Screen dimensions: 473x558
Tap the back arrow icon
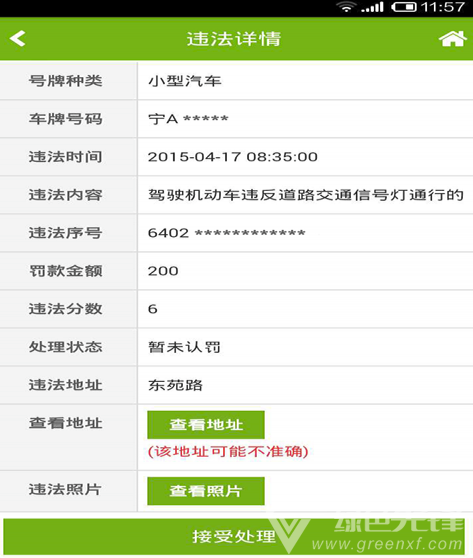pyautogui.click(x=17, y=38)
